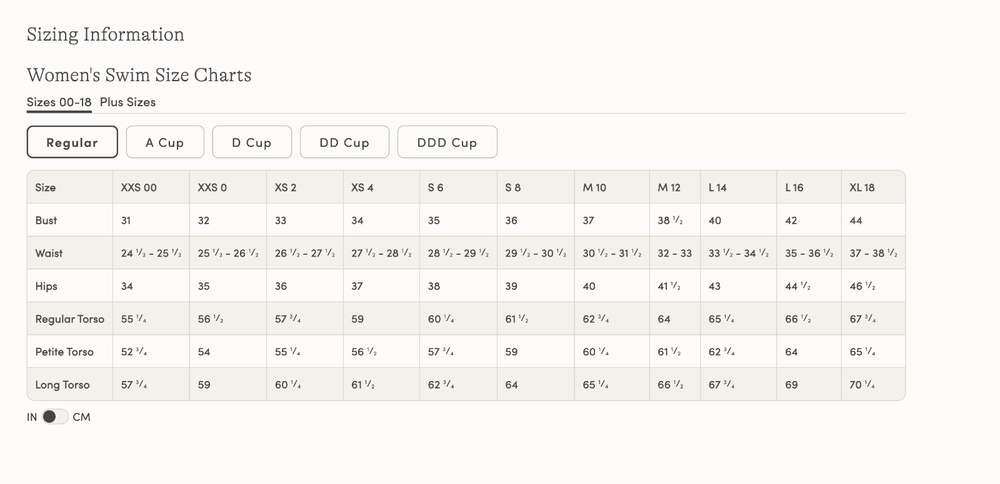Click the XXS 00 column header
Image resolution: width=1000 pixels, height=484 pixels.
[x=139, y=187]
